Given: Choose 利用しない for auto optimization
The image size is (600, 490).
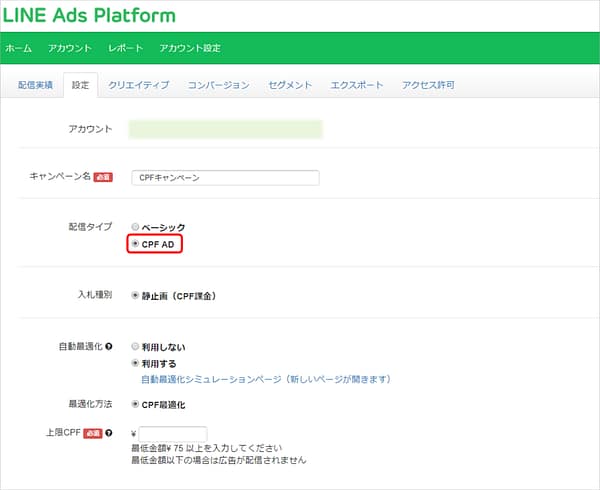Looking at the screenshot, I should [x=135, y=347].
